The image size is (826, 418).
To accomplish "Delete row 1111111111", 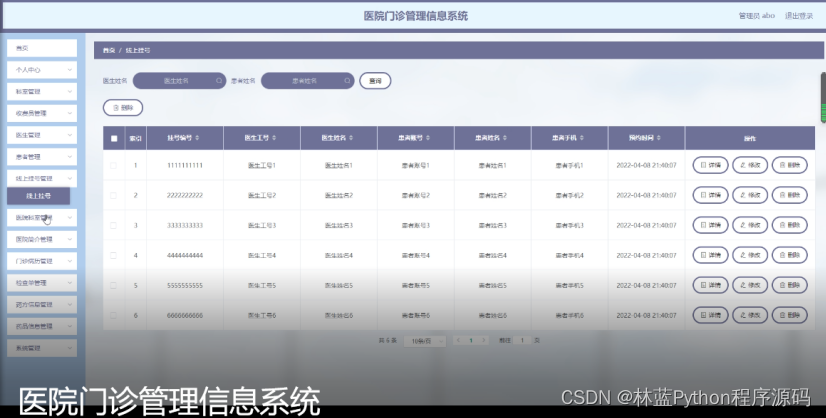I will [790, 166].
